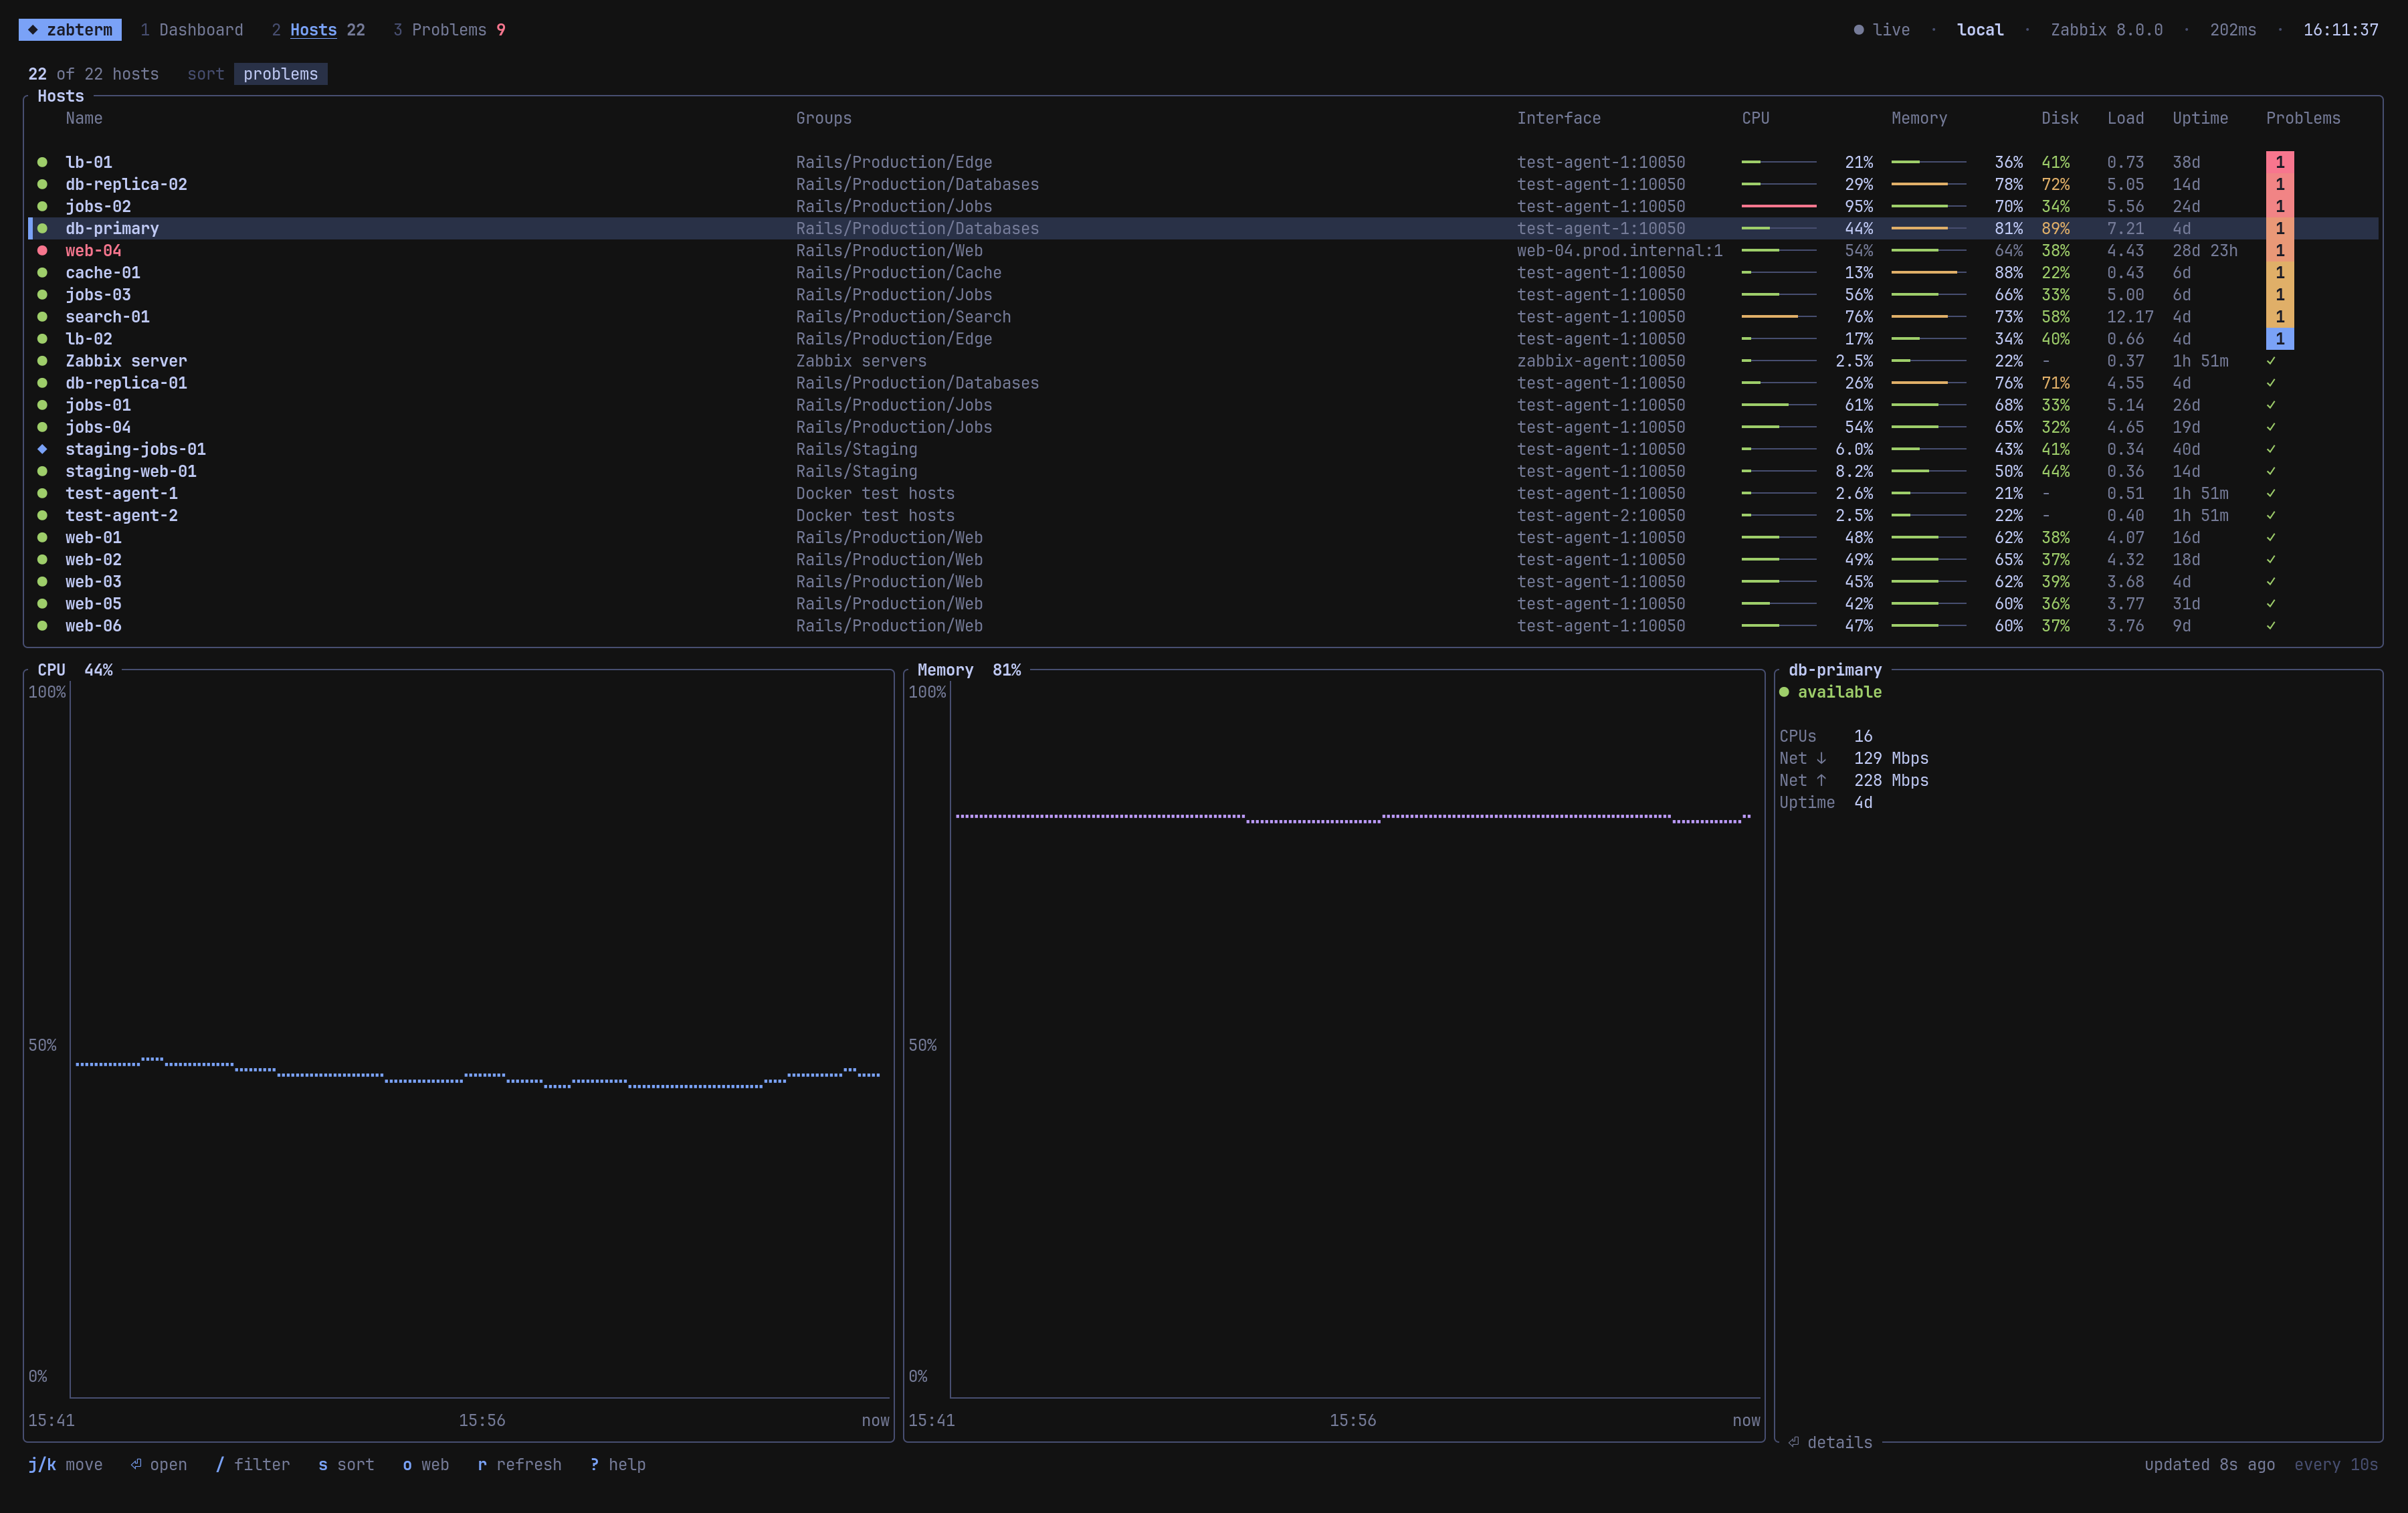The height and width of the screenshot is (1513, 2408).
Task: Open the Dashboard tab
Action: pyautogui.click(x=191, y=30)
